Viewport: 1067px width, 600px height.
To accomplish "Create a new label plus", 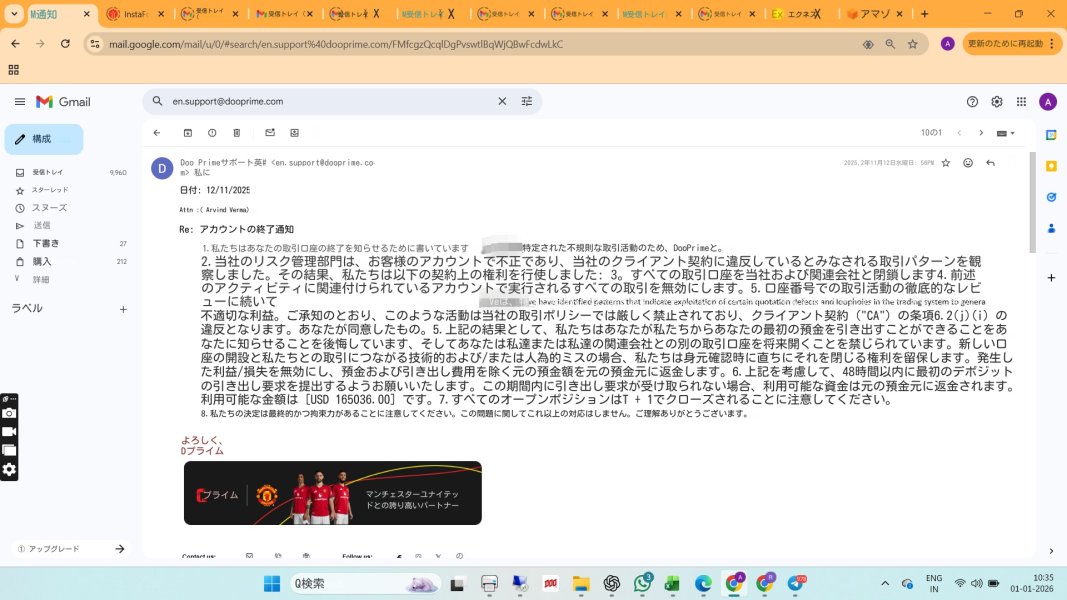I will point(123,309).
